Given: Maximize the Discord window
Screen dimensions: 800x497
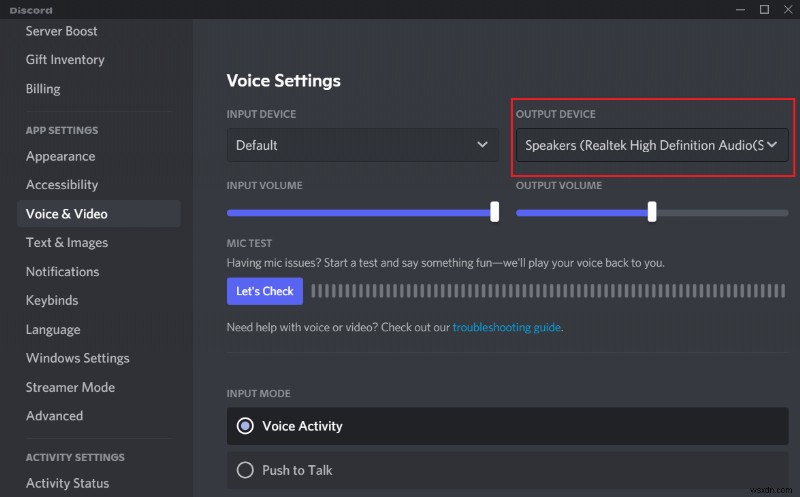Looking at the screenshot, I should tap(764, 10).
